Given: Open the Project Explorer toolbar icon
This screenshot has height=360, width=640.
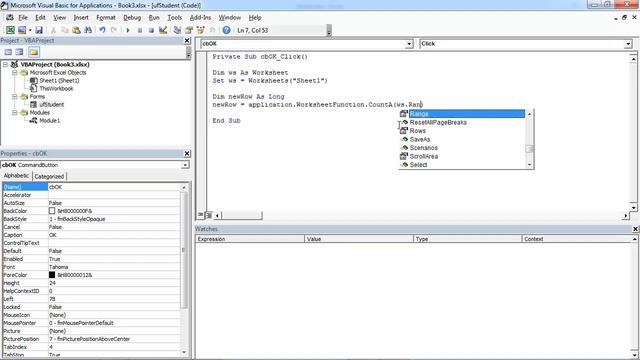Looking at the screenshot, I should click(177, 30).
